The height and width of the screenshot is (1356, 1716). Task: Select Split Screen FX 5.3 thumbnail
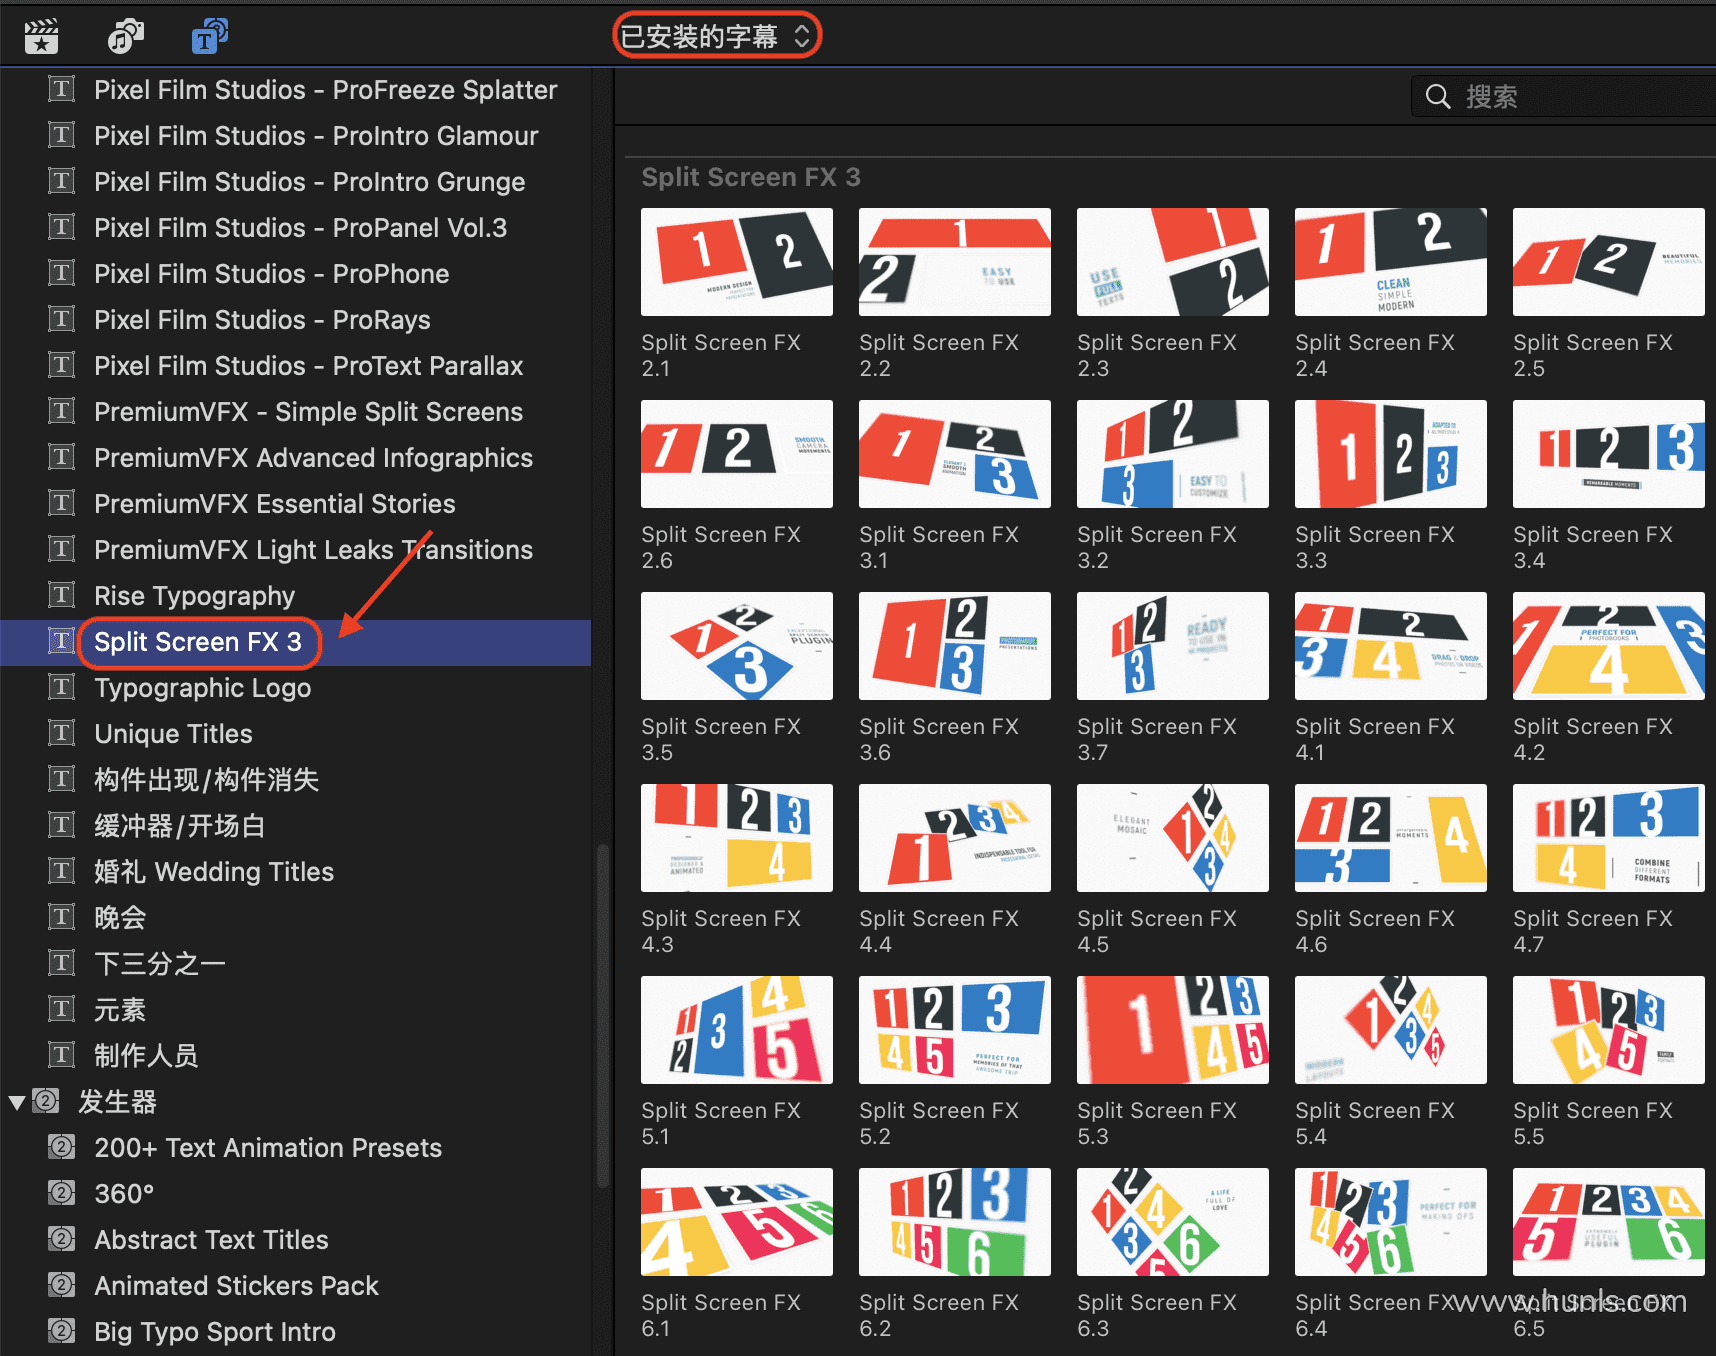tap(1173, 1030)
